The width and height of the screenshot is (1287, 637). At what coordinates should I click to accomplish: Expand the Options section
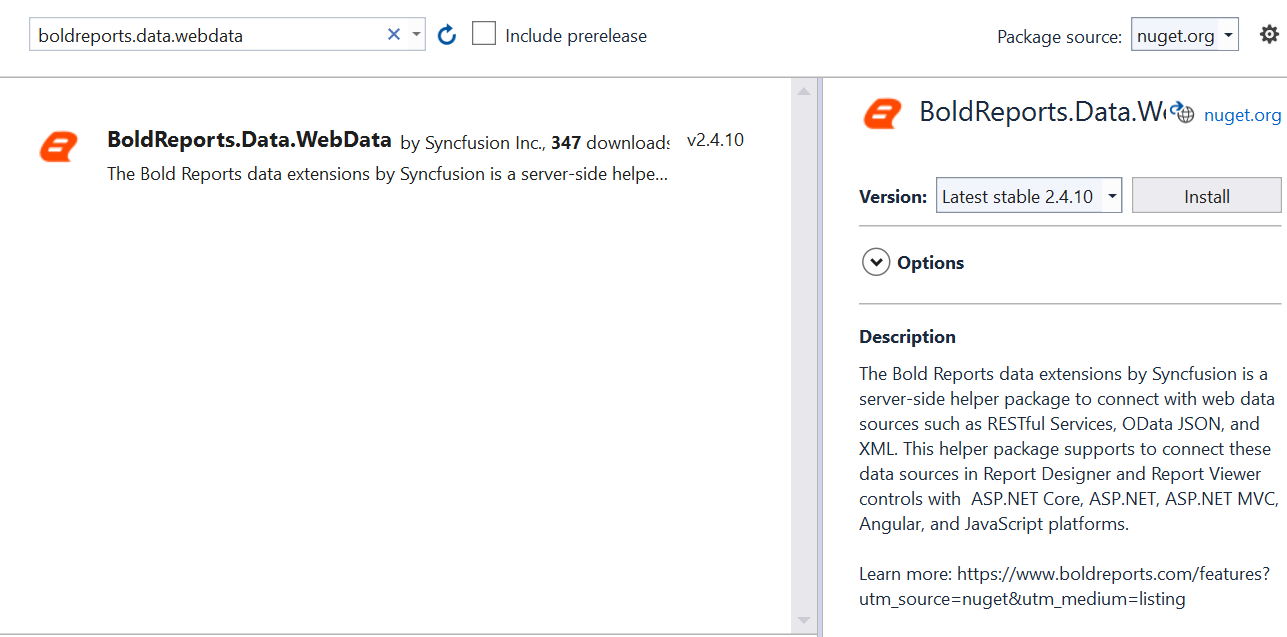(929, 261)
